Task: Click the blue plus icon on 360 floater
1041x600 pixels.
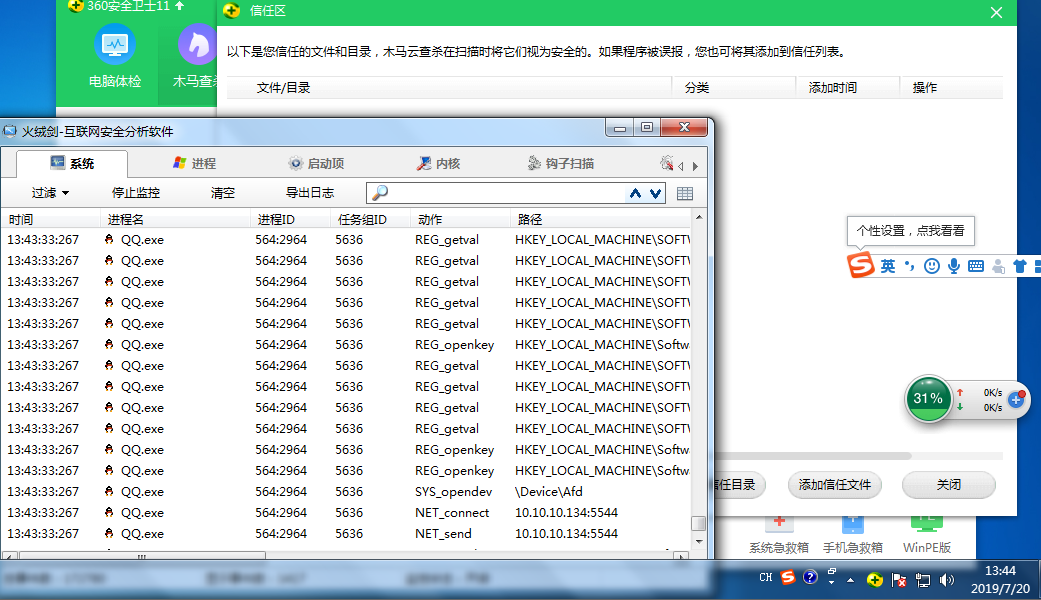Action: click(x=1016, y=399)
